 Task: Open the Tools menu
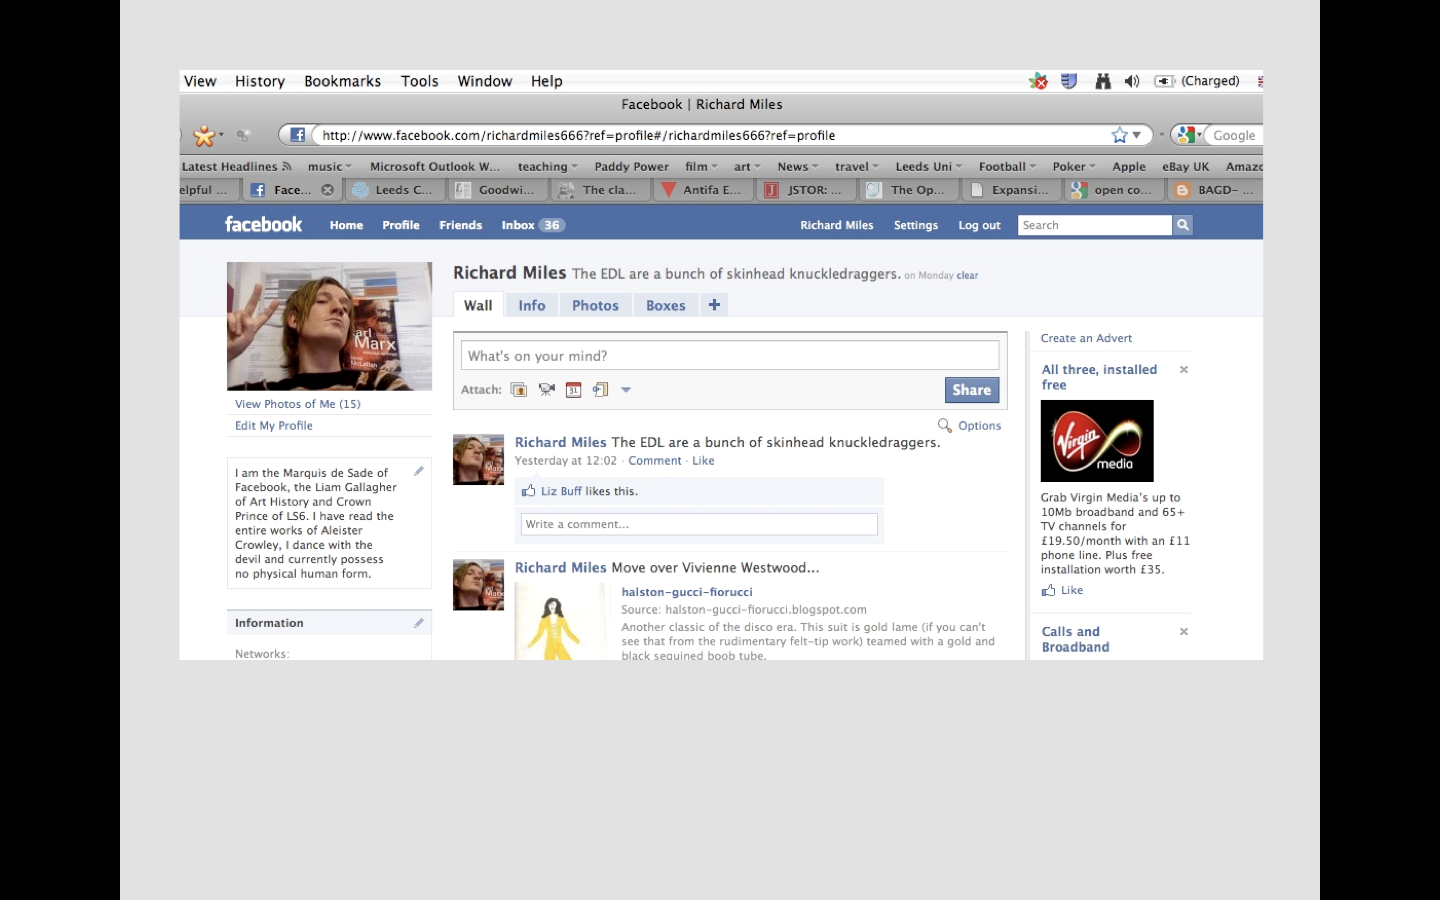[x=420, y=81]
